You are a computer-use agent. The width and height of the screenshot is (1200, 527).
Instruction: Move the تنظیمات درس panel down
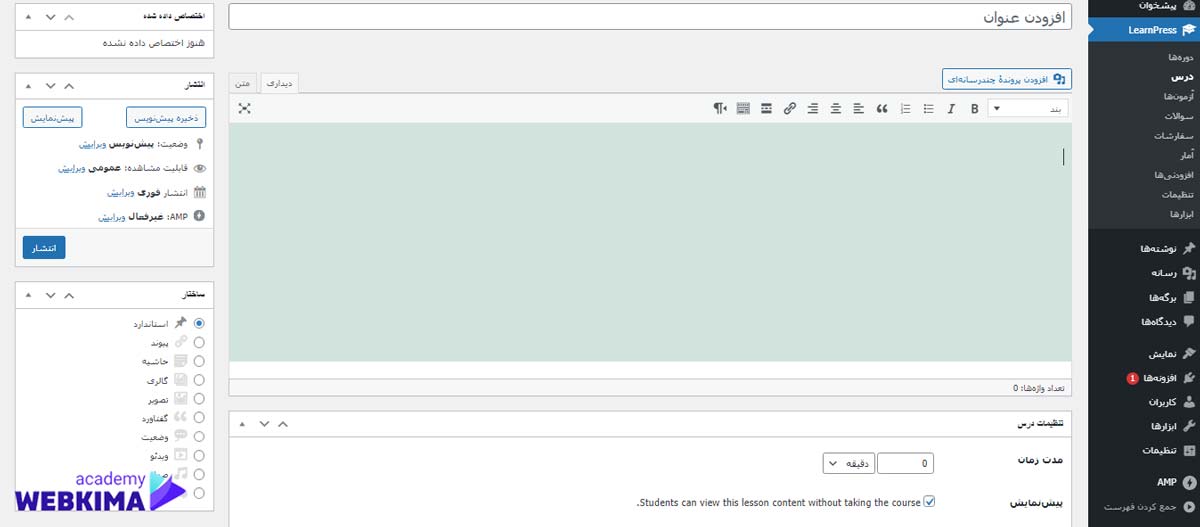point(263,424)
